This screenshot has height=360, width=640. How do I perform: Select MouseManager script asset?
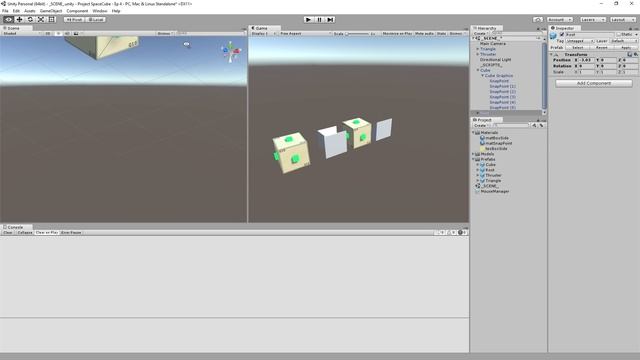coord(492,191)
